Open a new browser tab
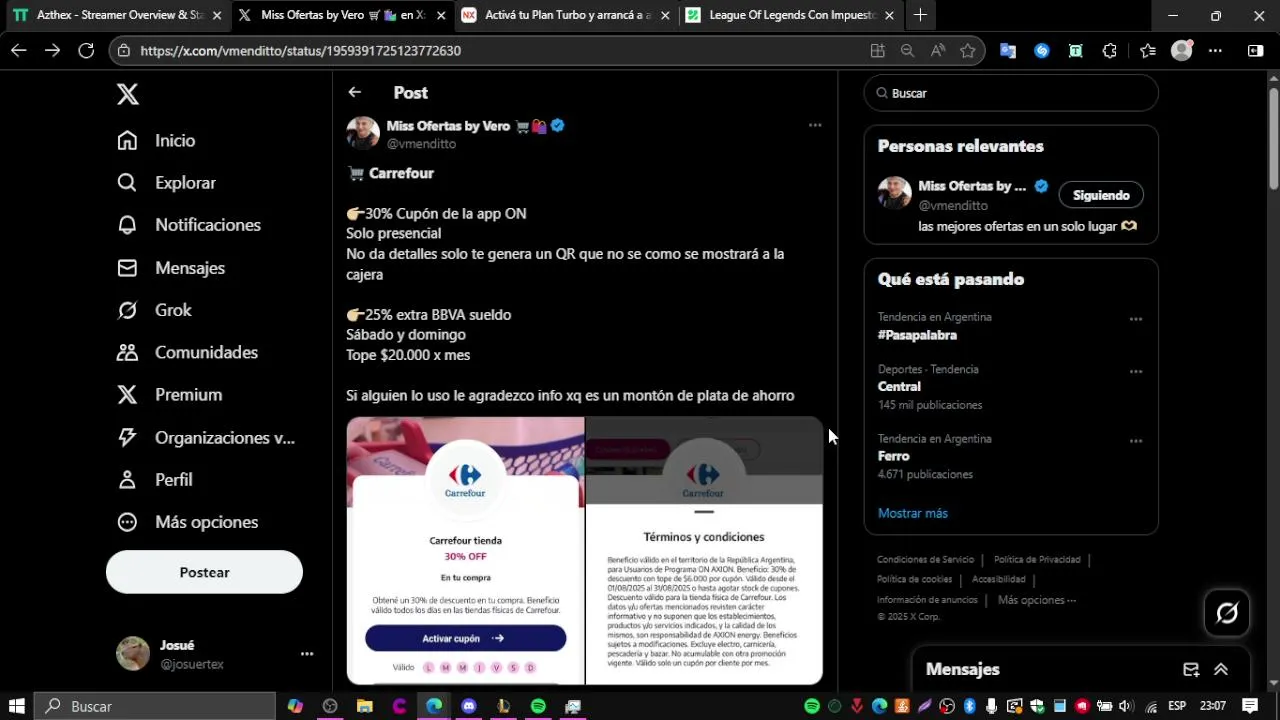This screenshot has height=720, width=1280. click(920, 15)
